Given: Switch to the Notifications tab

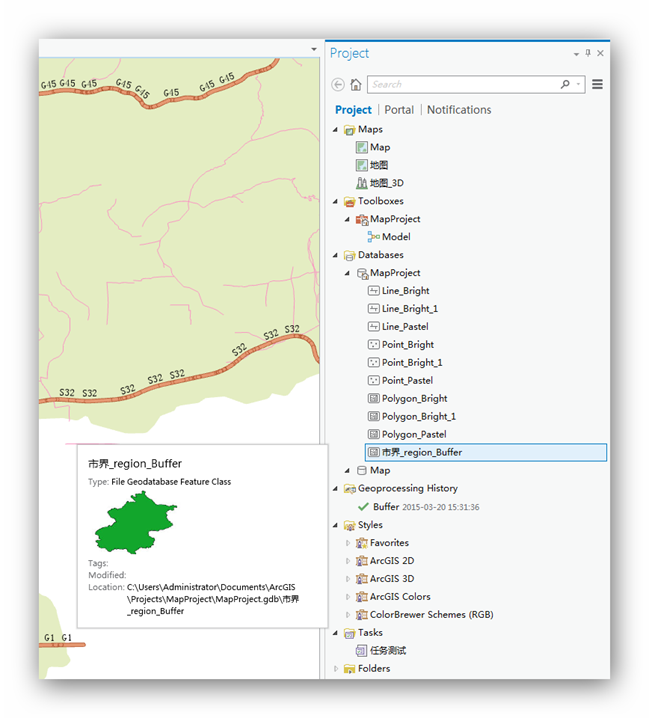Looking at the screenshot, I should (459, 110).
